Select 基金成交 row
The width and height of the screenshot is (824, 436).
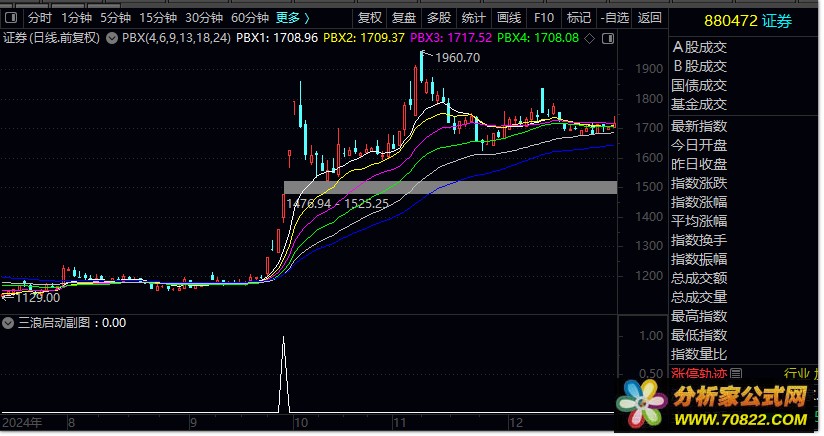(699, 104)
